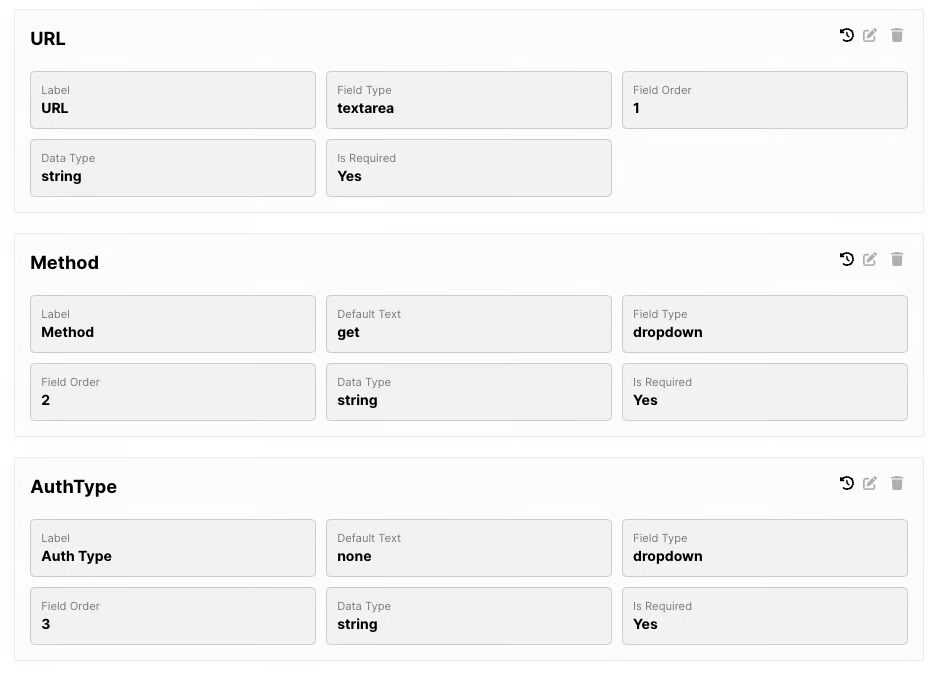Image resolution: width=928 pixels, height=688 pixels.
Task: Select the Auth Type label box
Action: [x=172, y=548]
